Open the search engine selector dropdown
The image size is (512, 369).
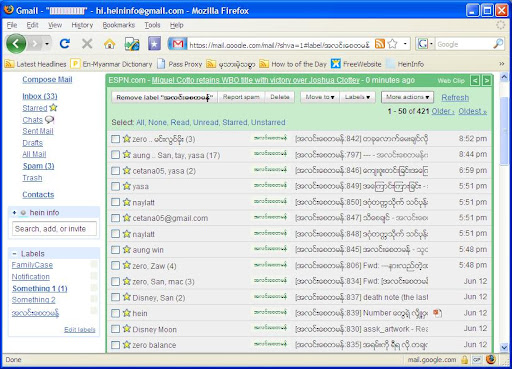(431, 44)
